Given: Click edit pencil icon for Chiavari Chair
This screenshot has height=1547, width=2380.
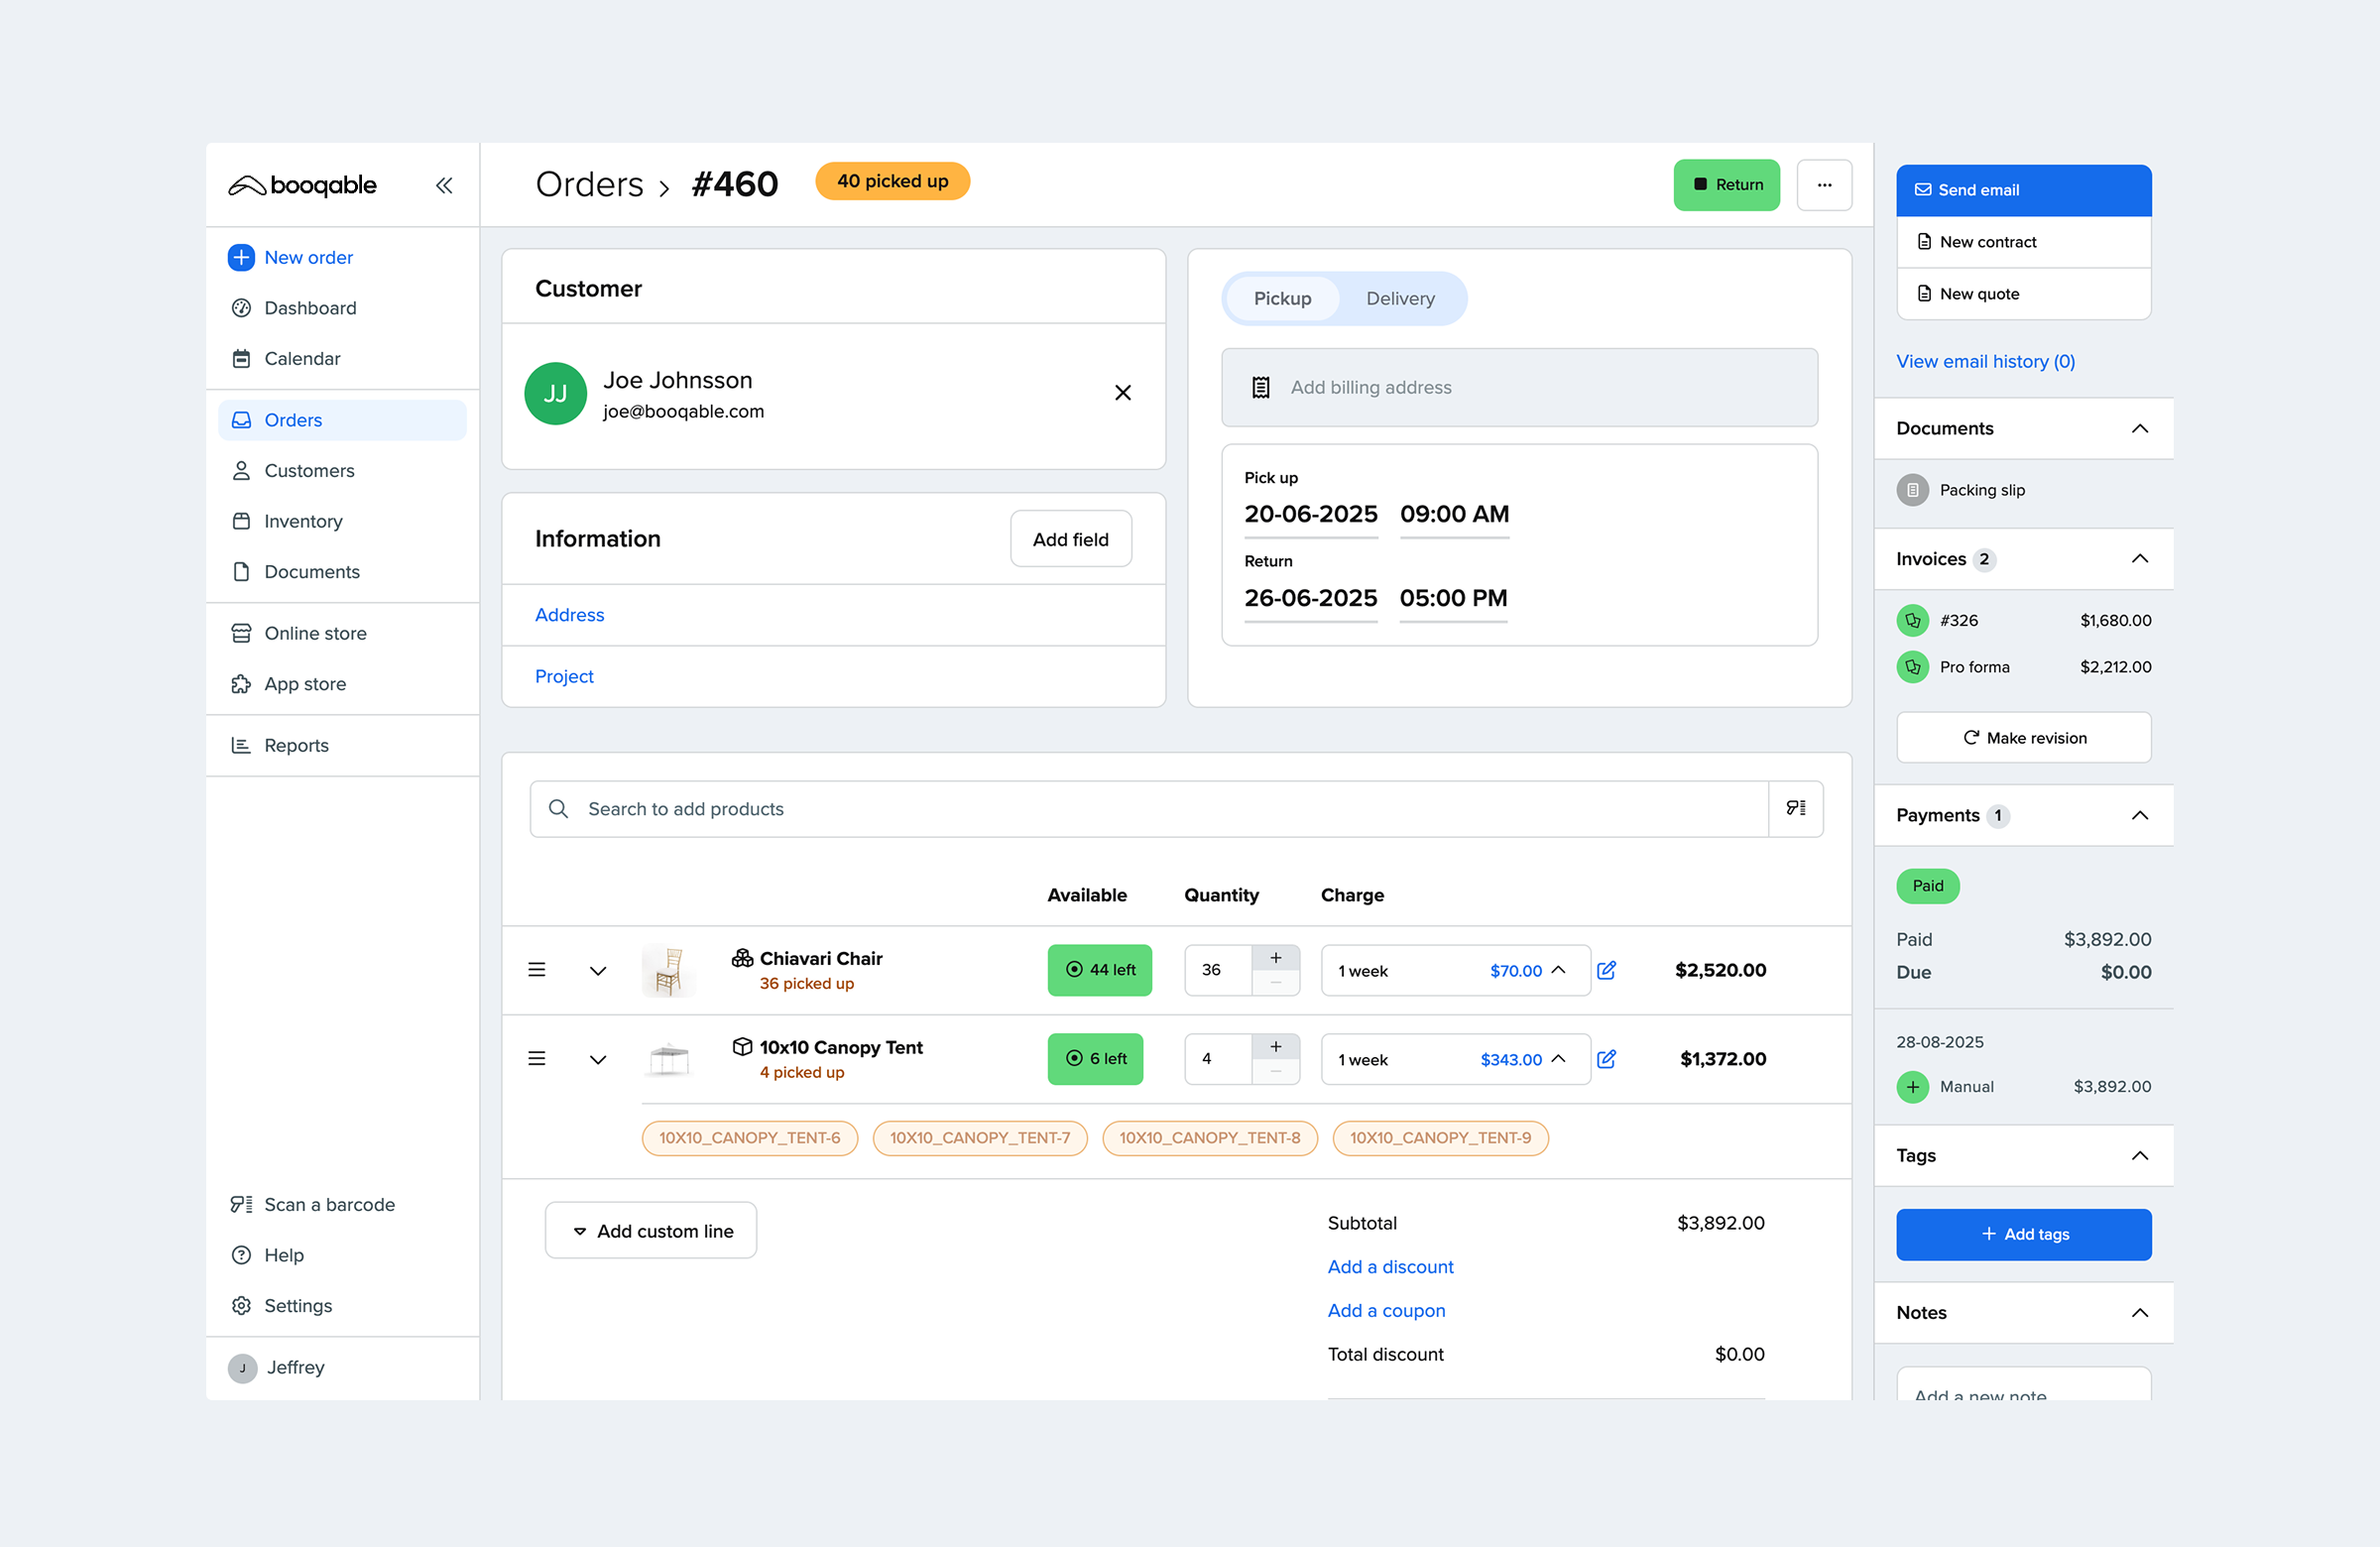Looking at the screenshot, I should (x=1606, y=970).
